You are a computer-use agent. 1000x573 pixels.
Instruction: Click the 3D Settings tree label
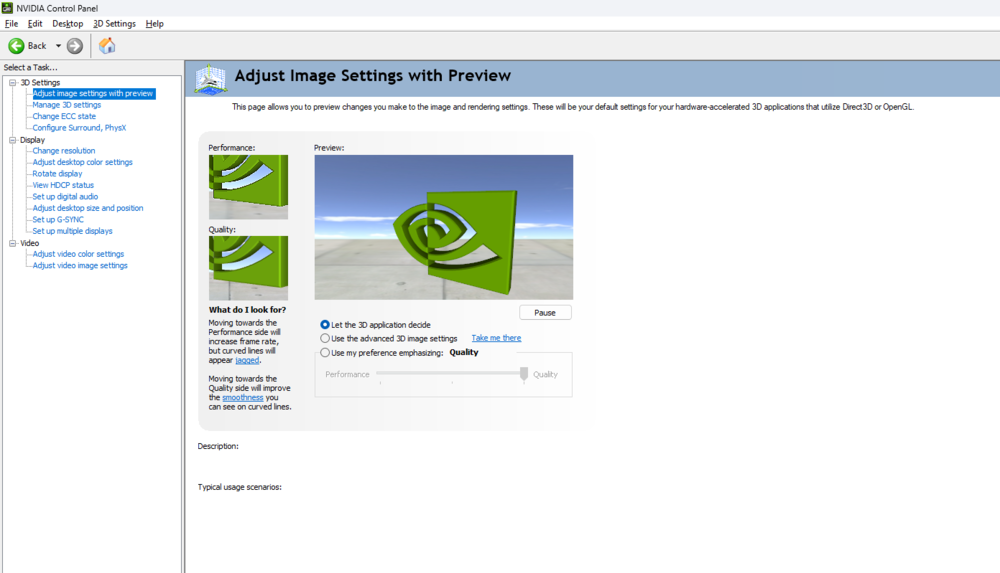click(x=40, y=82)
